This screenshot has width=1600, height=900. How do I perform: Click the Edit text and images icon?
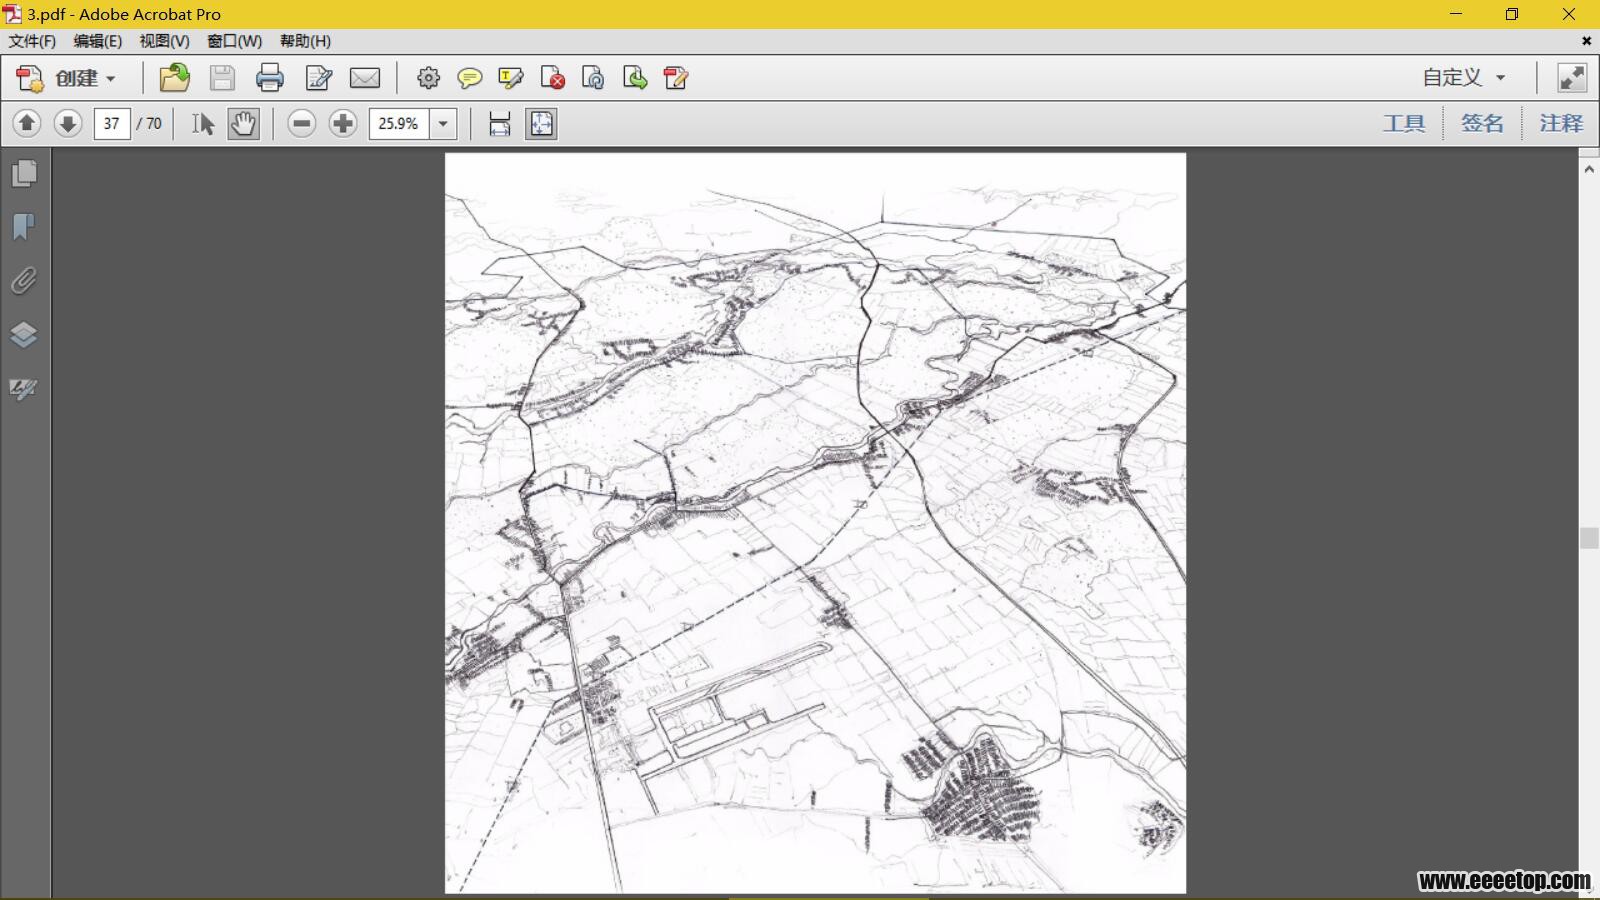[319, 78]
